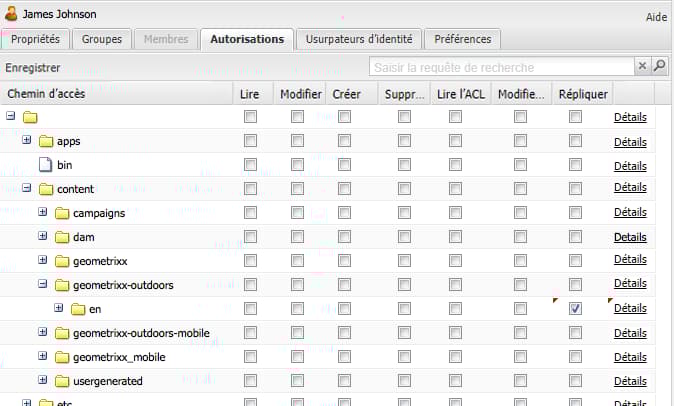Screen dimensions: 674x406
Task: Click the apps folder icon
Action: [46, 141]
